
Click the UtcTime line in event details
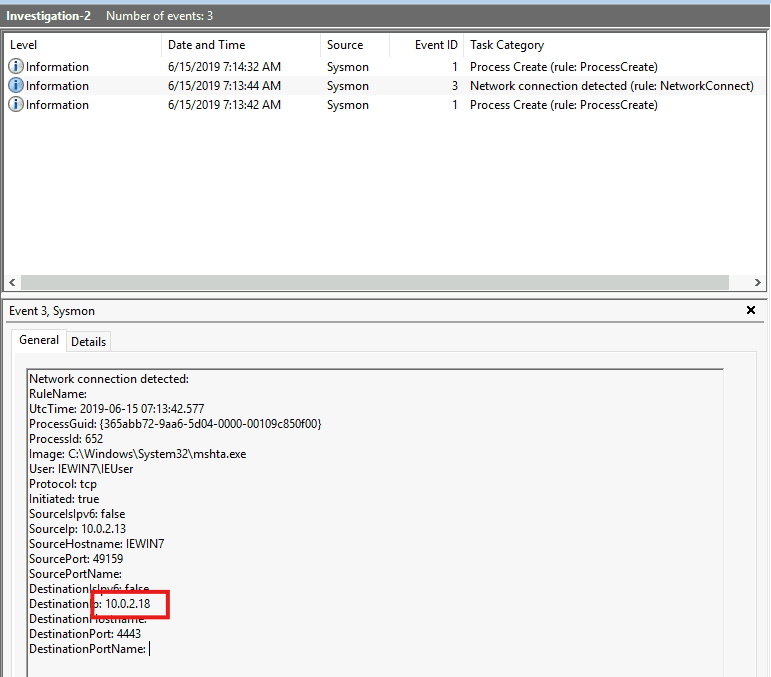point(117,409)
